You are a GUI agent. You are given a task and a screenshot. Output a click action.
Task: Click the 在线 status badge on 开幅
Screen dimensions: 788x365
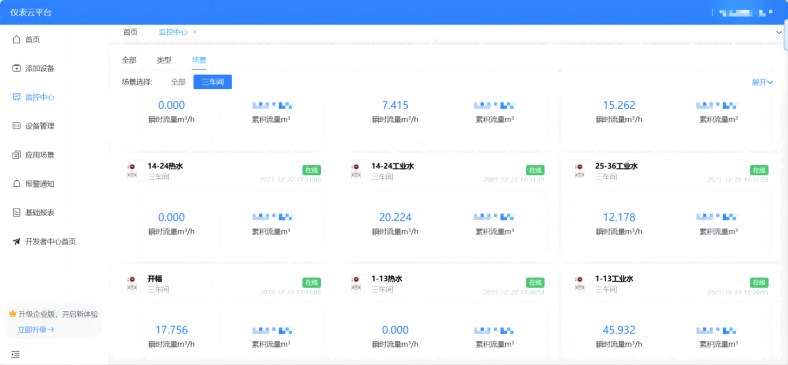(312, 283)
